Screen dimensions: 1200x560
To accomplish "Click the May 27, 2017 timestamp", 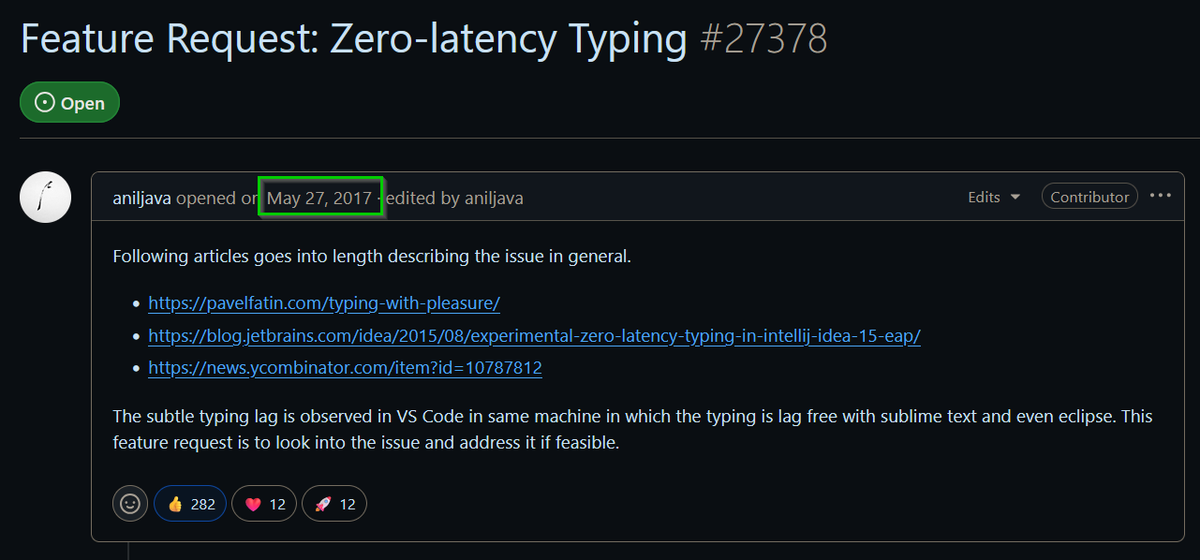I will coord(320,198).
